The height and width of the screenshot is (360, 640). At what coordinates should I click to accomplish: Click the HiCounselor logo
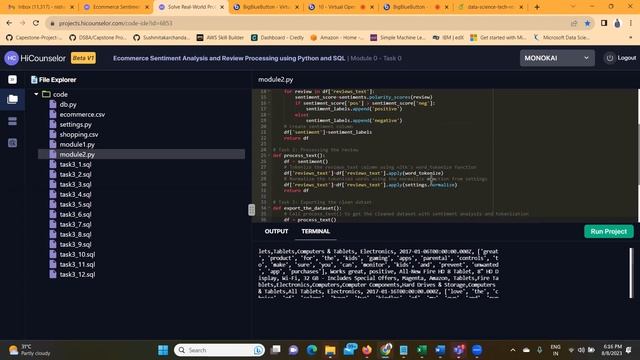pos(35,58)
